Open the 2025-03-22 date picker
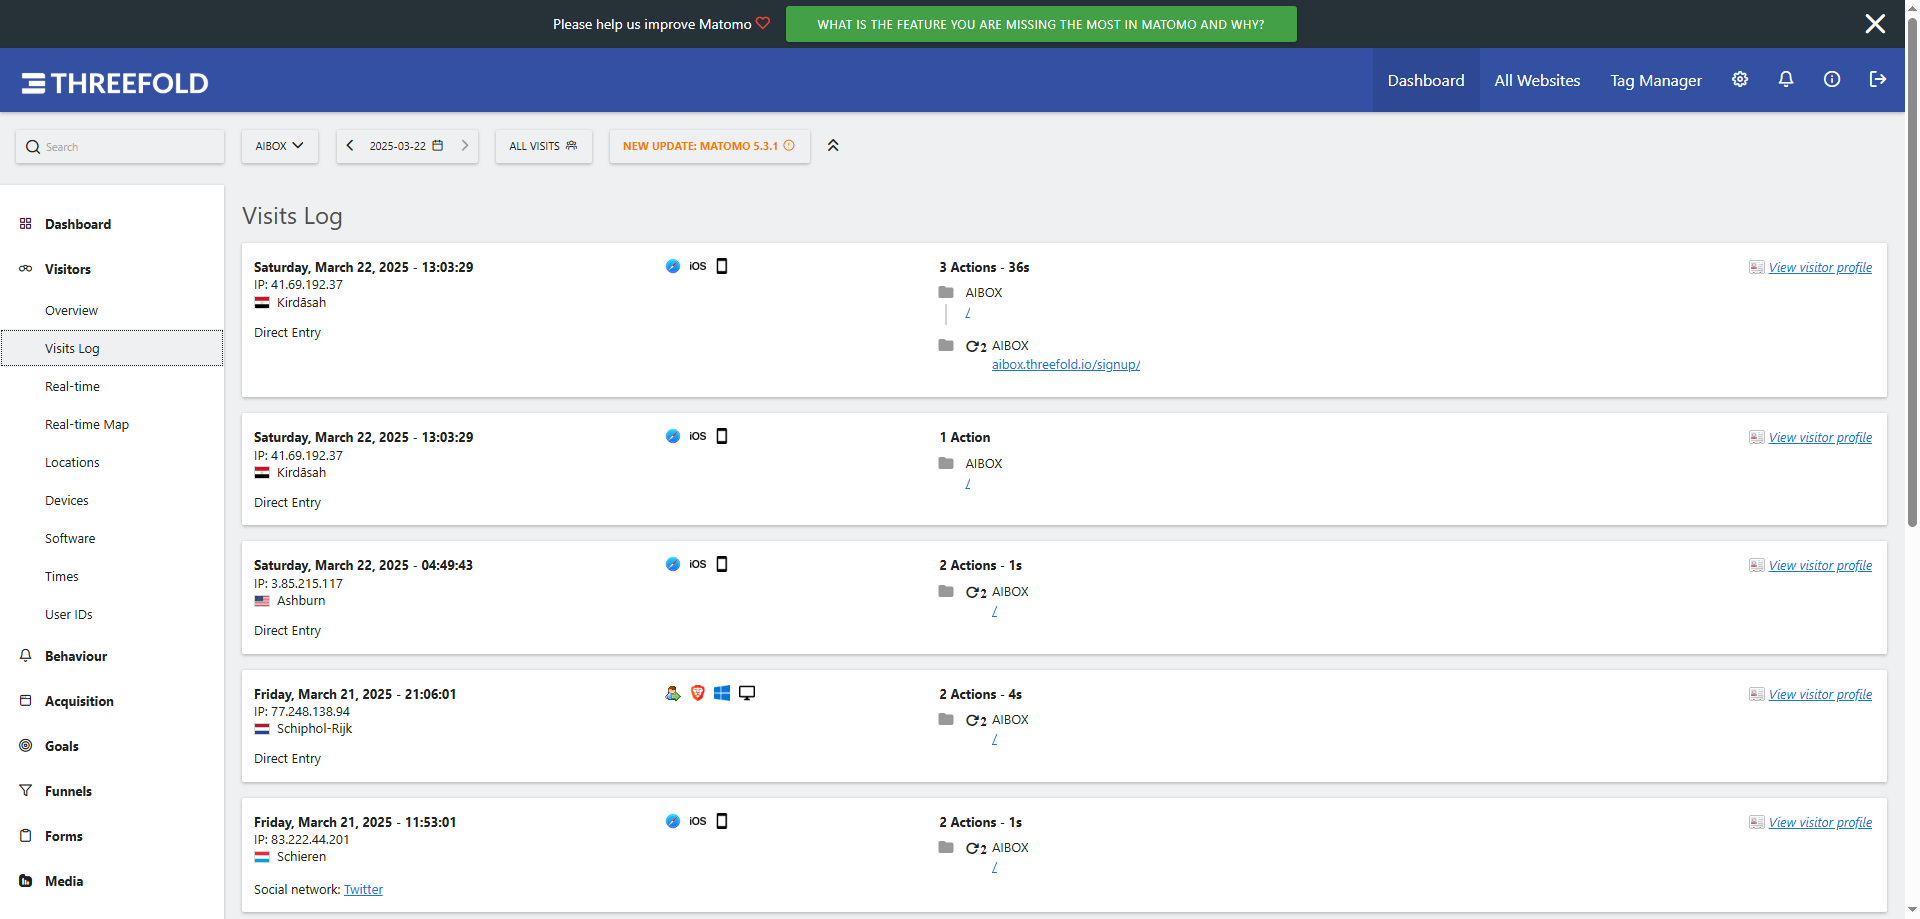 [x=406, y=146]
